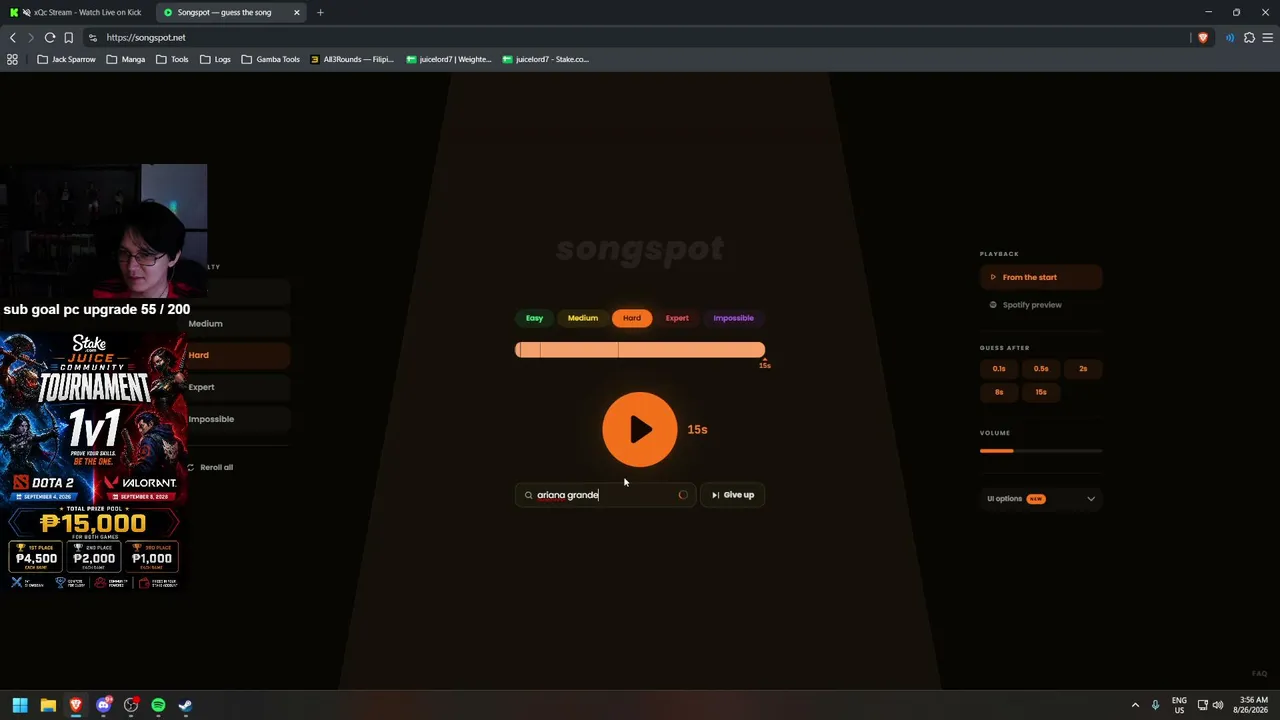The height and width of the screenshot is (720, 1280).
Task: Set guess after to 2s
Action: 1083,369
